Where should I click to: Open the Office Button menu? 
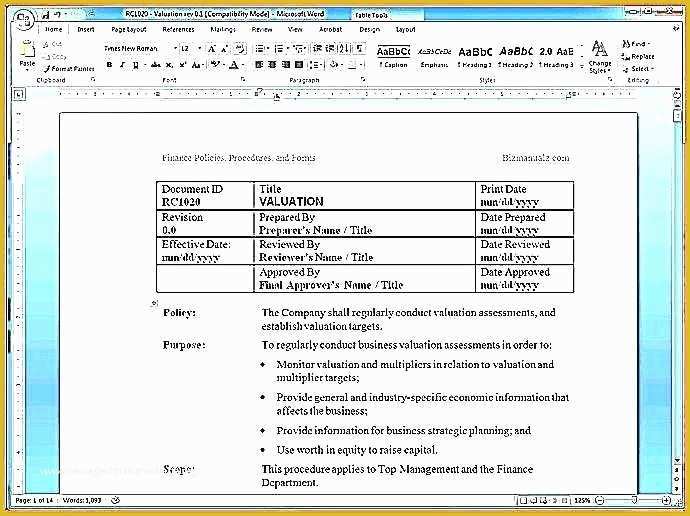pos(23,20)
